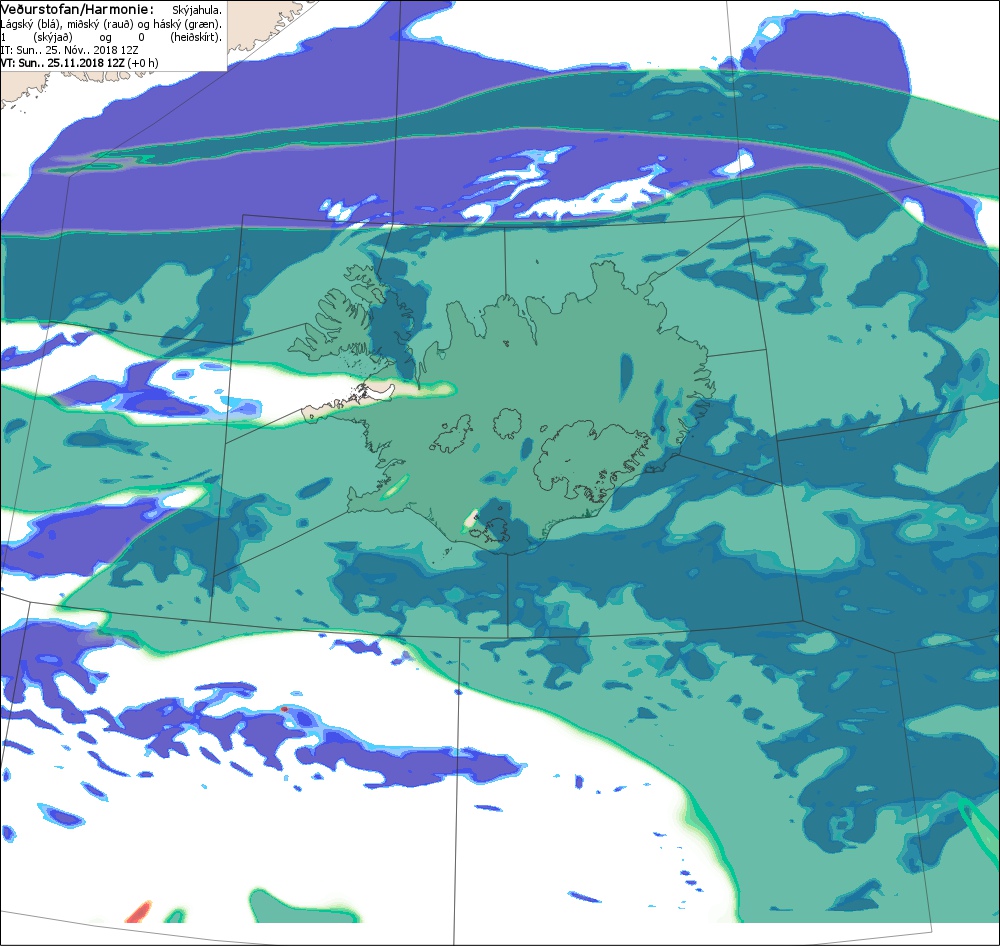Click the 'Skýjahula.' label in the legend
Image resolution: width=1000 pixels, height=946 pixels.
(197, 11)
